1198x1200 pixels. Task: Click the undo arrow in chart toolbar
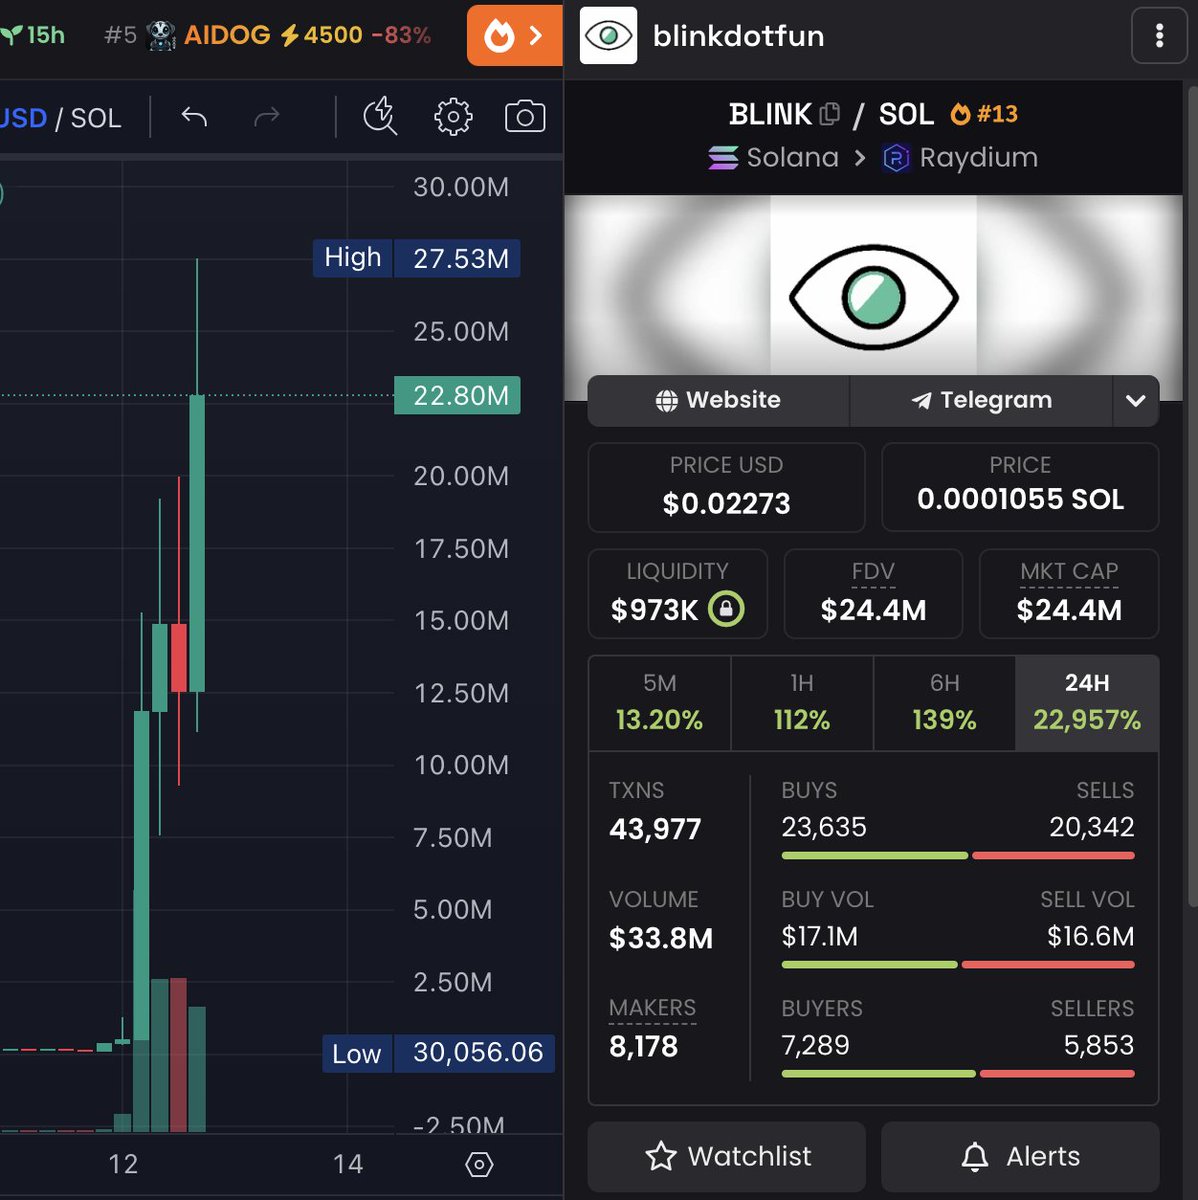194,117
